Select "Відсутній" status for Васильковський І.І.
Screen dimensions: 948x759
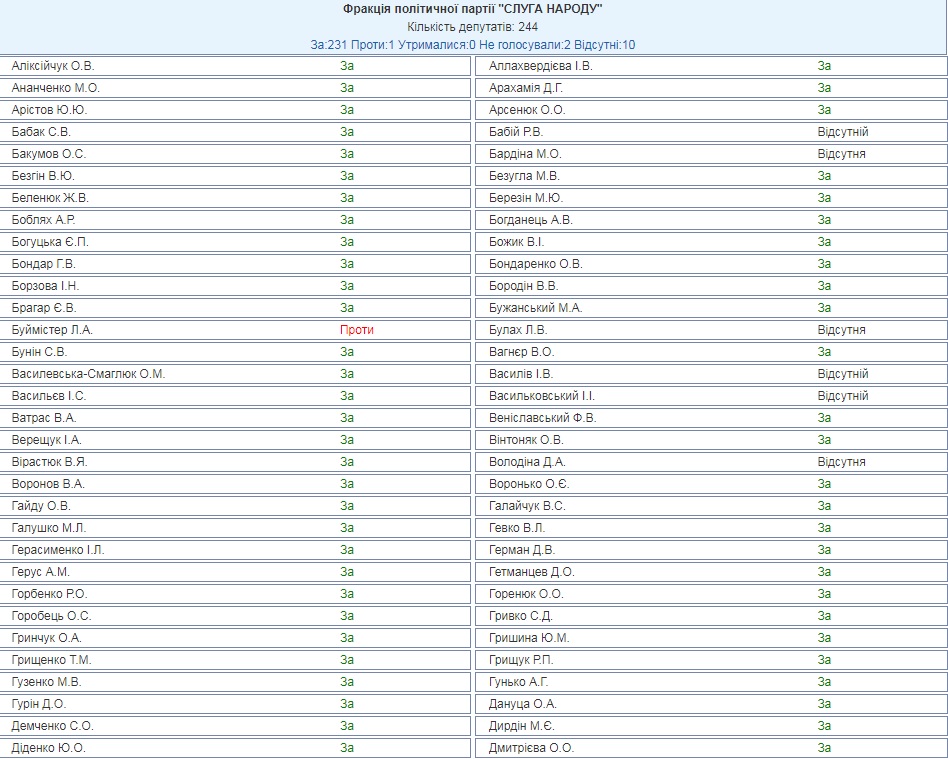tap(843, 396)
